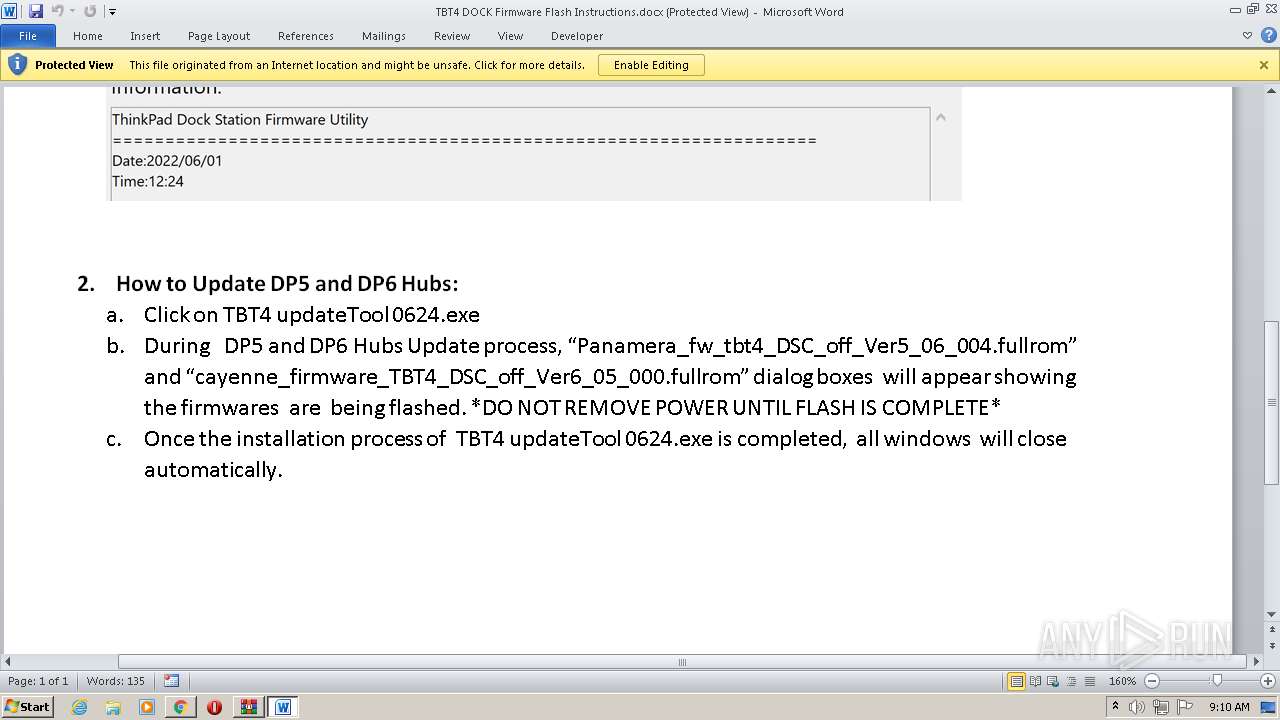
Task: Click the Windows Start button
Action: 27,706
